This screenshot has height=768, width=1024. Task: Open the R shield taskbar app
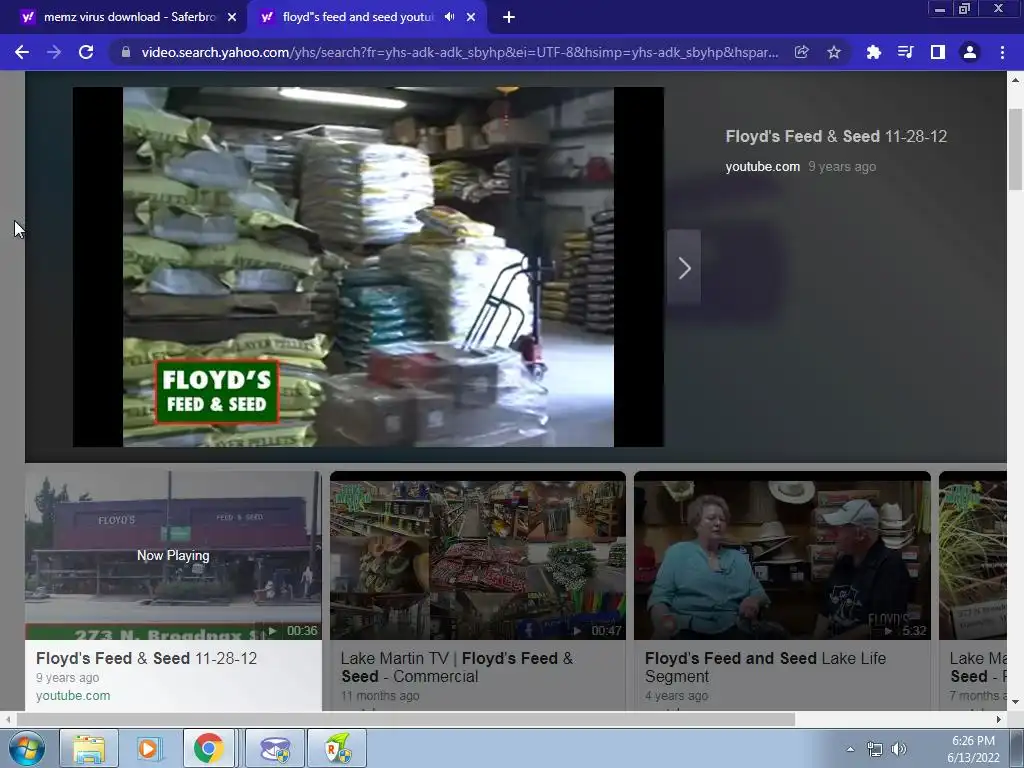click(x=337, y=748)
